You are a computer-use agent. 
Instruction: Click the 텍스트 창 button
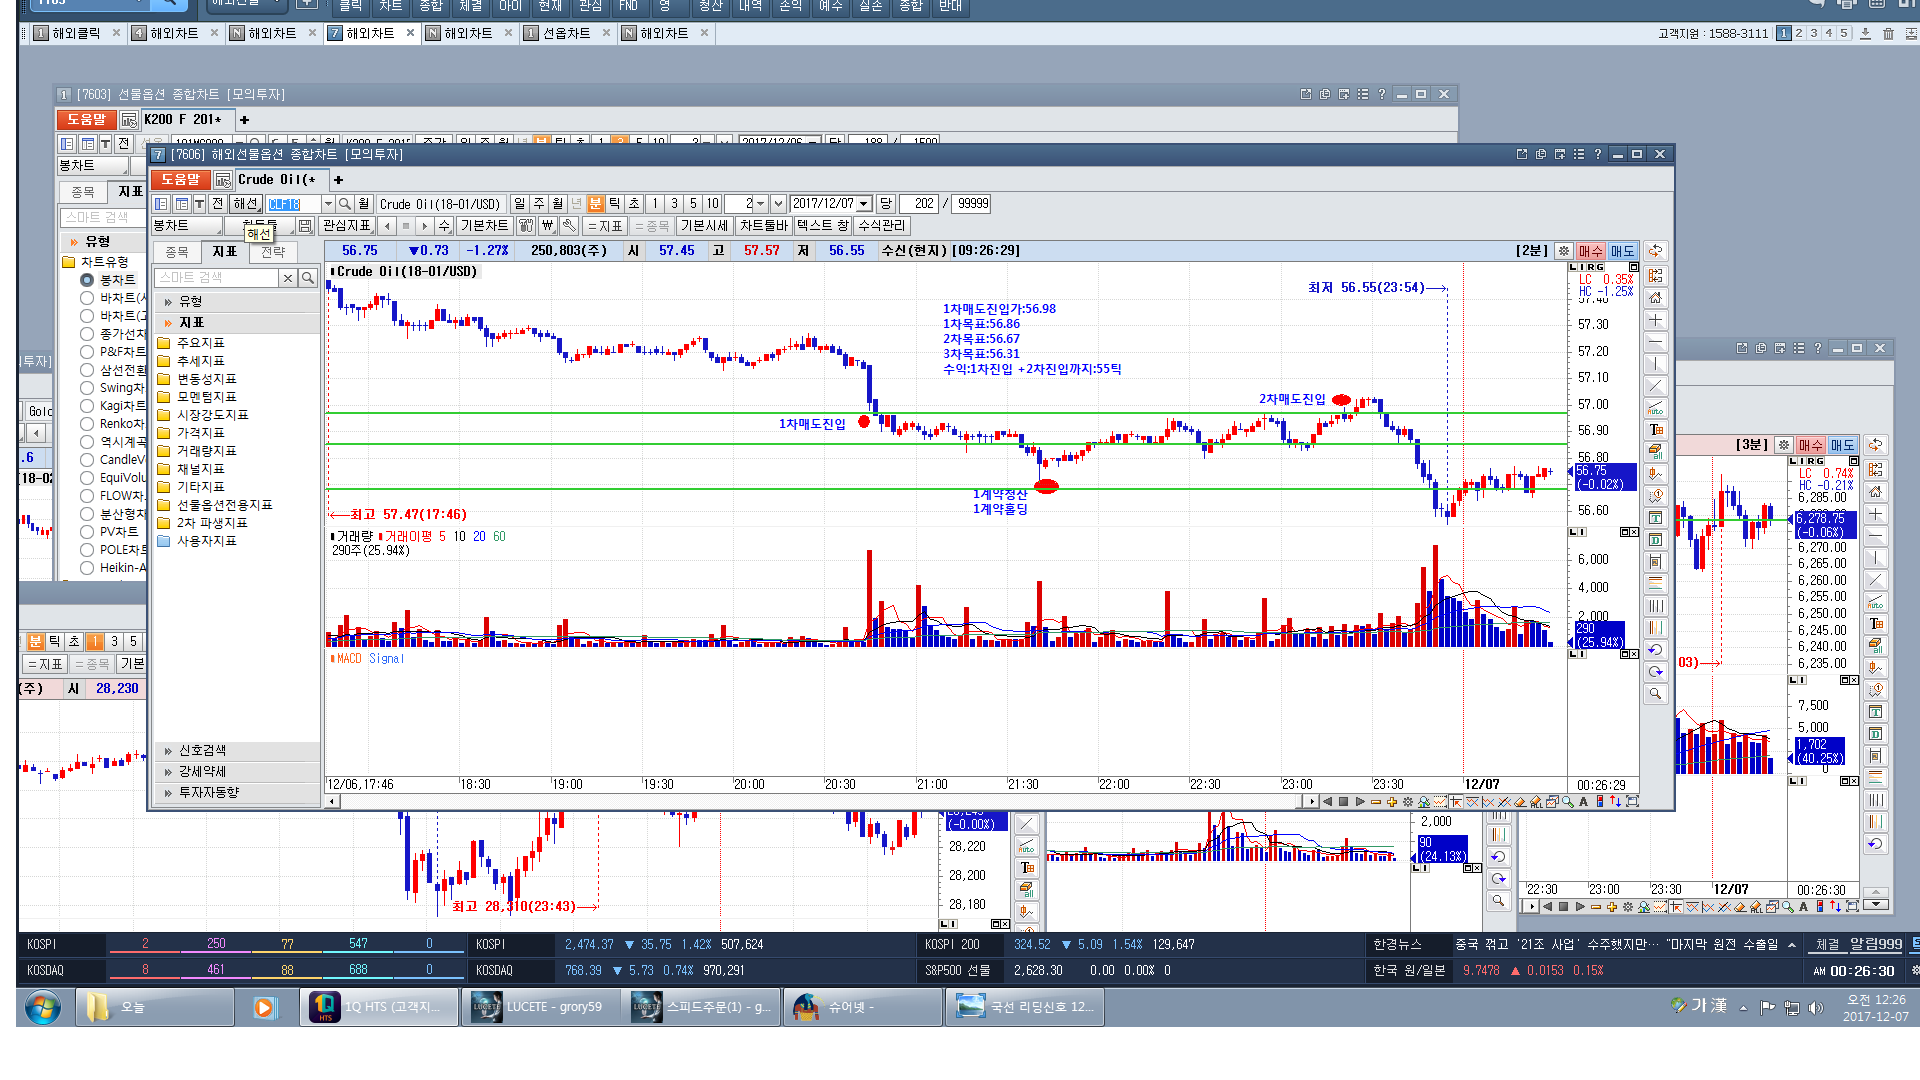tap(823, 226)
